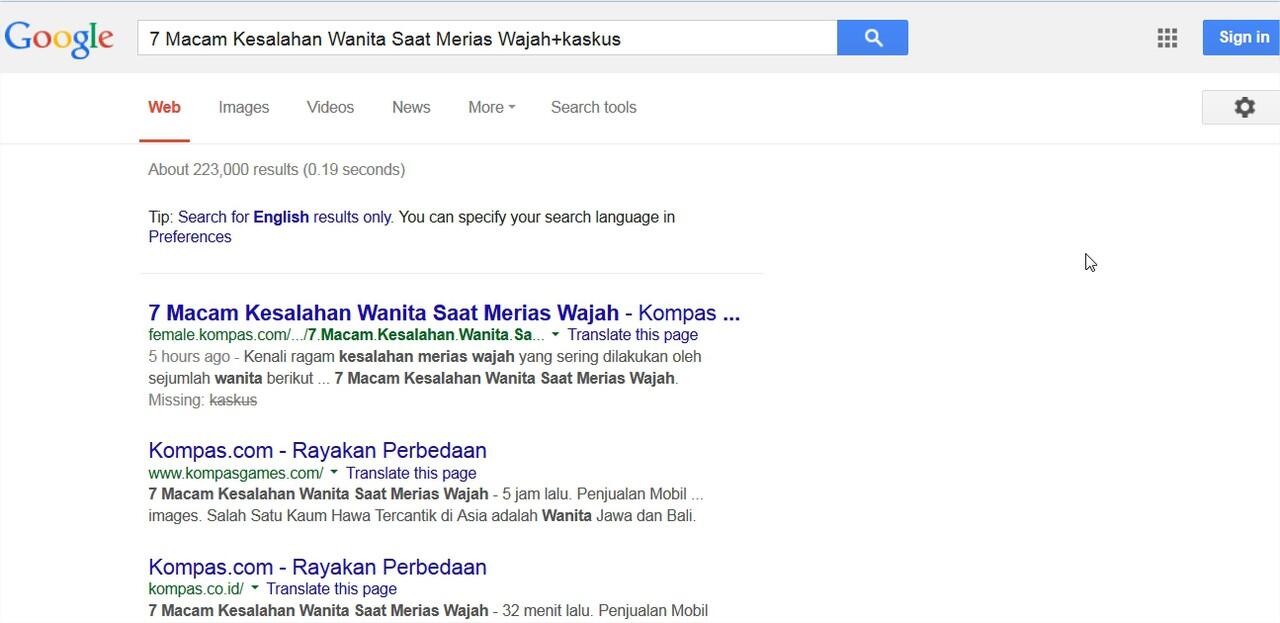Open the News results tab
This screenshot has width=1280, height=623.
pos(411,107)
